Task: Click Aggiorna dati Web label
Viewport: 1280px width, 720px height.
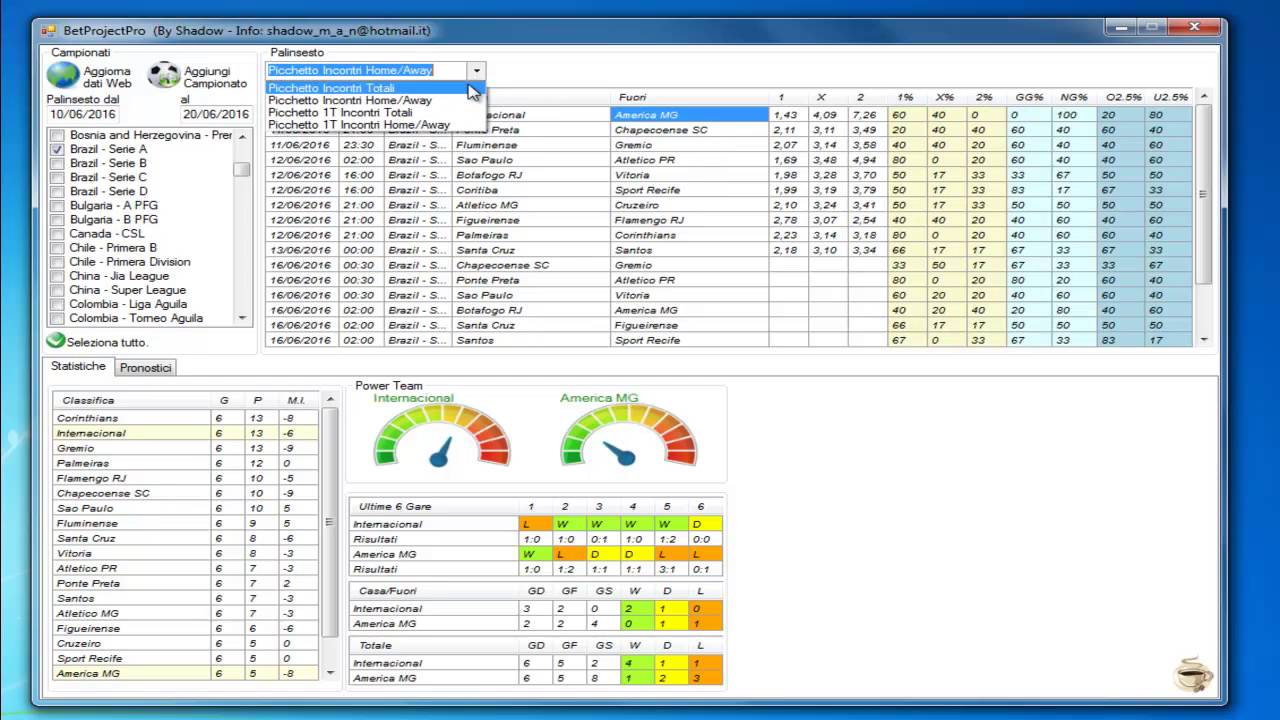Action: click(108, 77)
